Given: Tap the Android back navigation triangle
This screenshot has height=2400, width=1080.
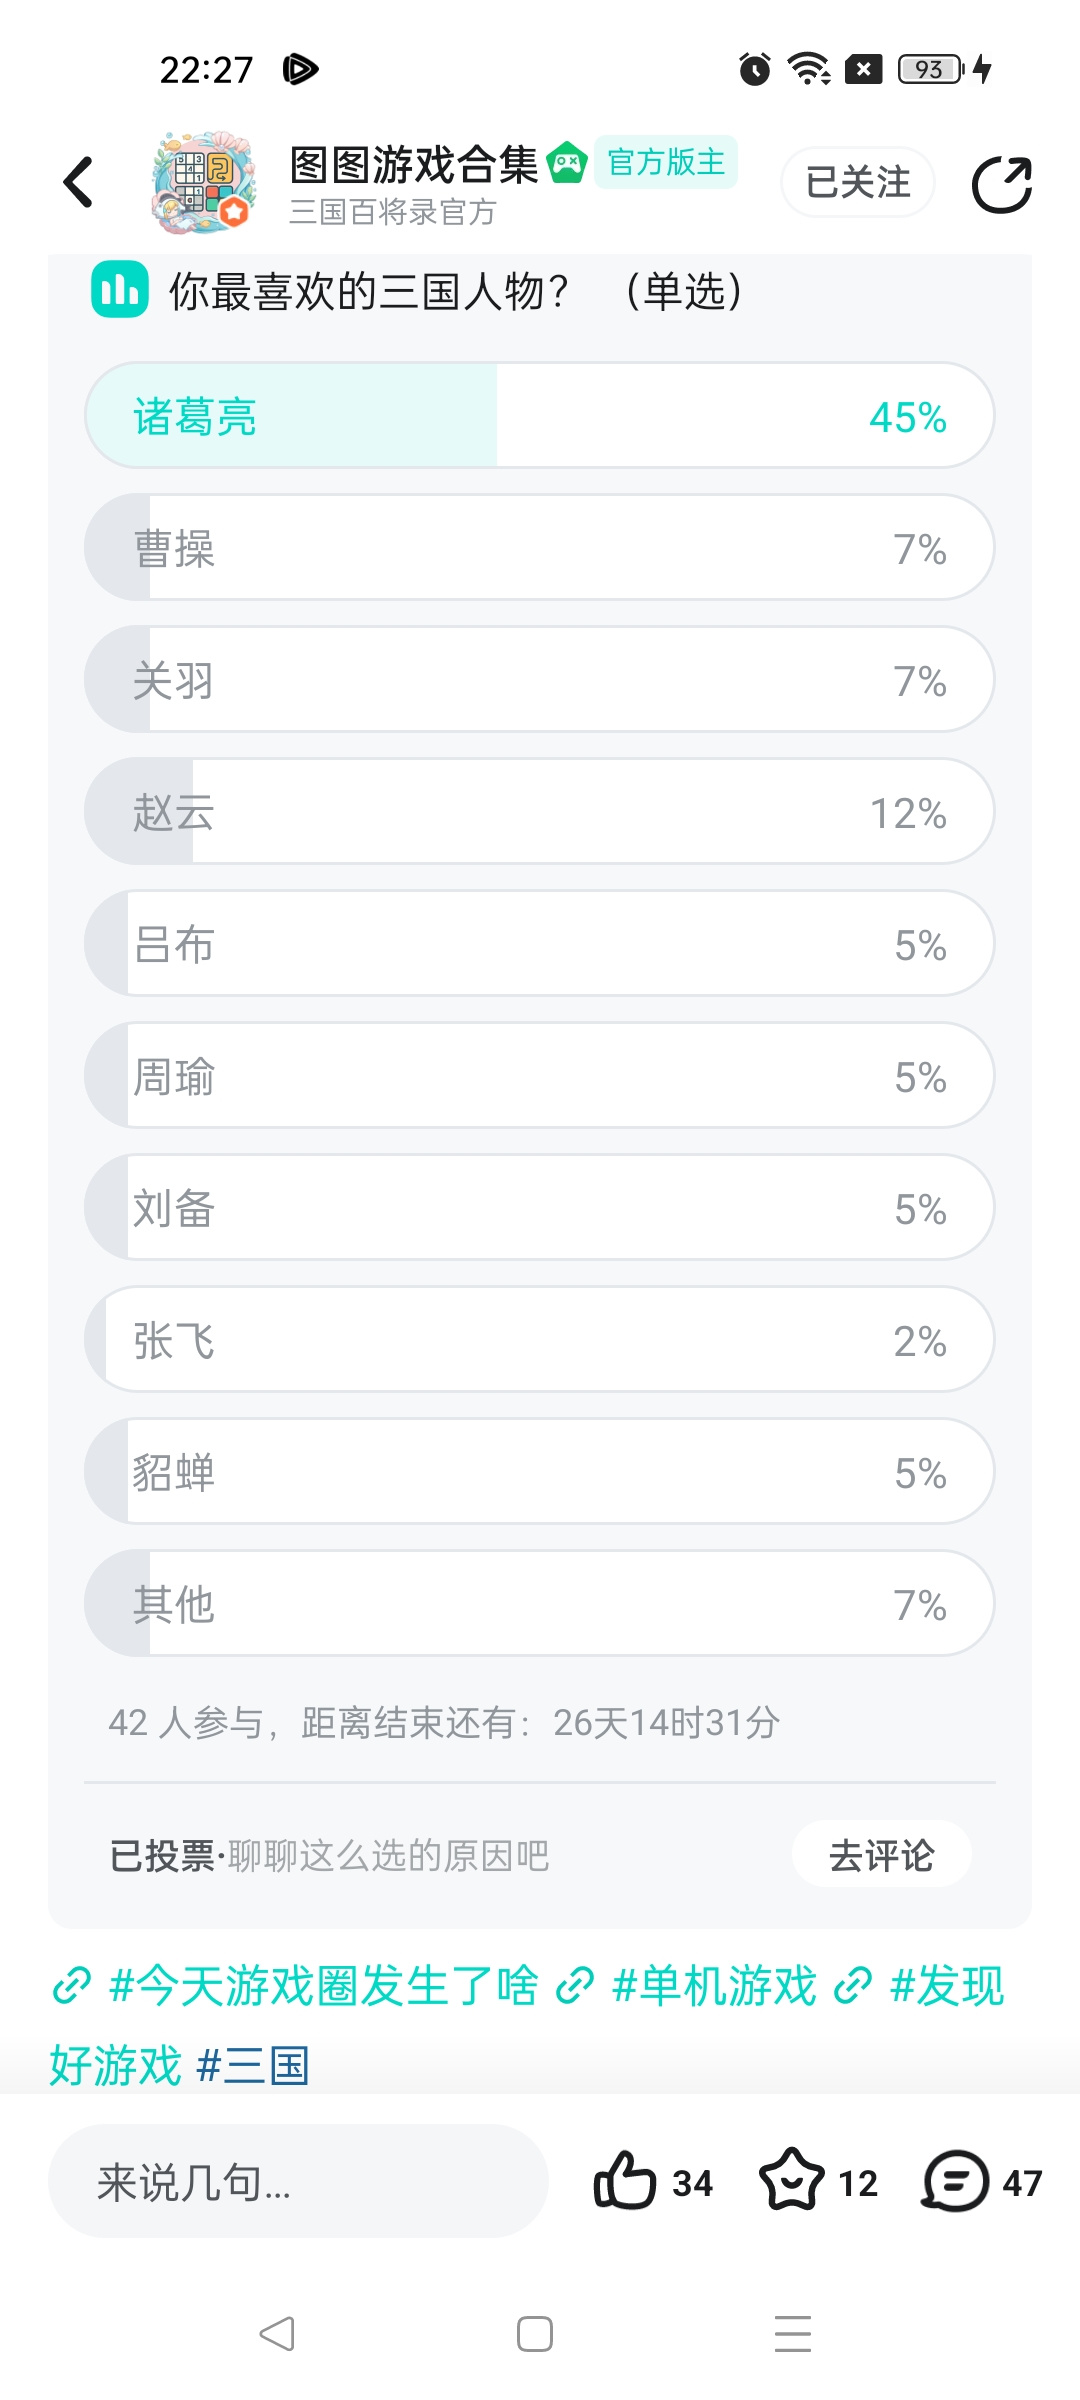Looking at the screenshot, I should pyautogui.click(x=277, y=2334).
